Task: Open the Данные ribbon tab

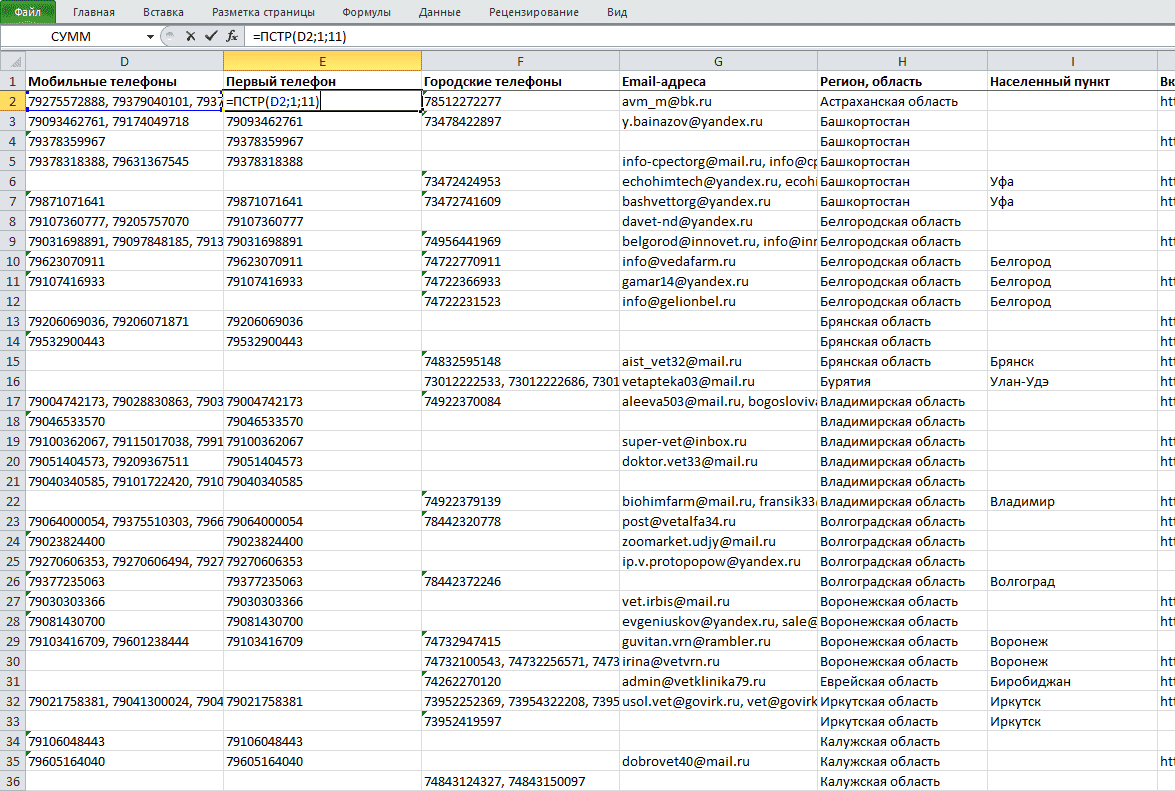Action: point(440,12)
